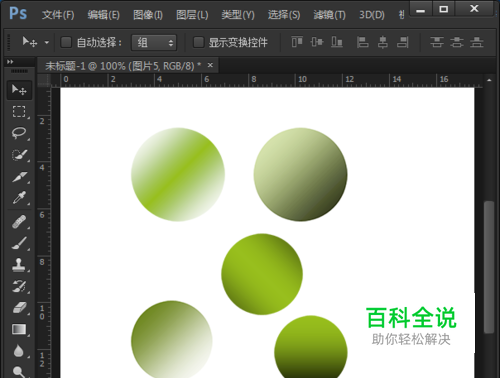Click Distribute vertical centers icon
The image size is (500, 378).
(x=457, y=42)
